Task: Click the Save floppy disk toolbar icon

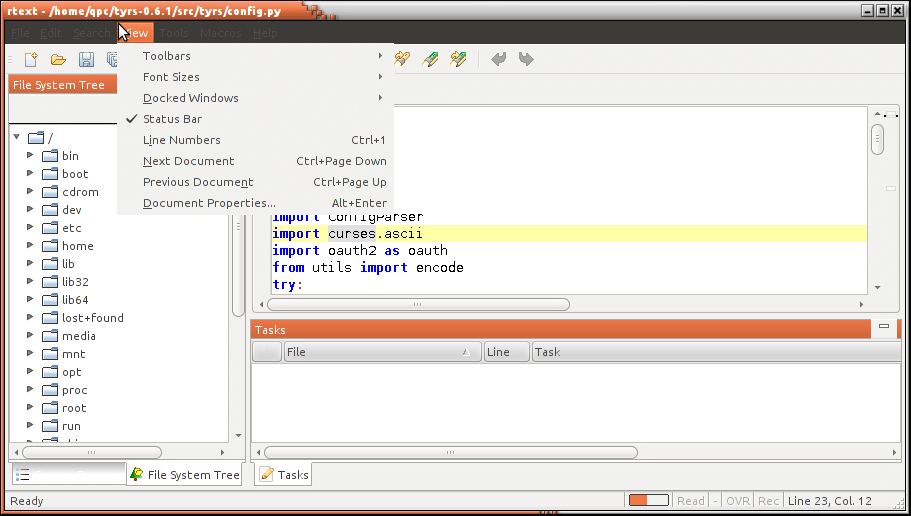Action: click(87, 59)
